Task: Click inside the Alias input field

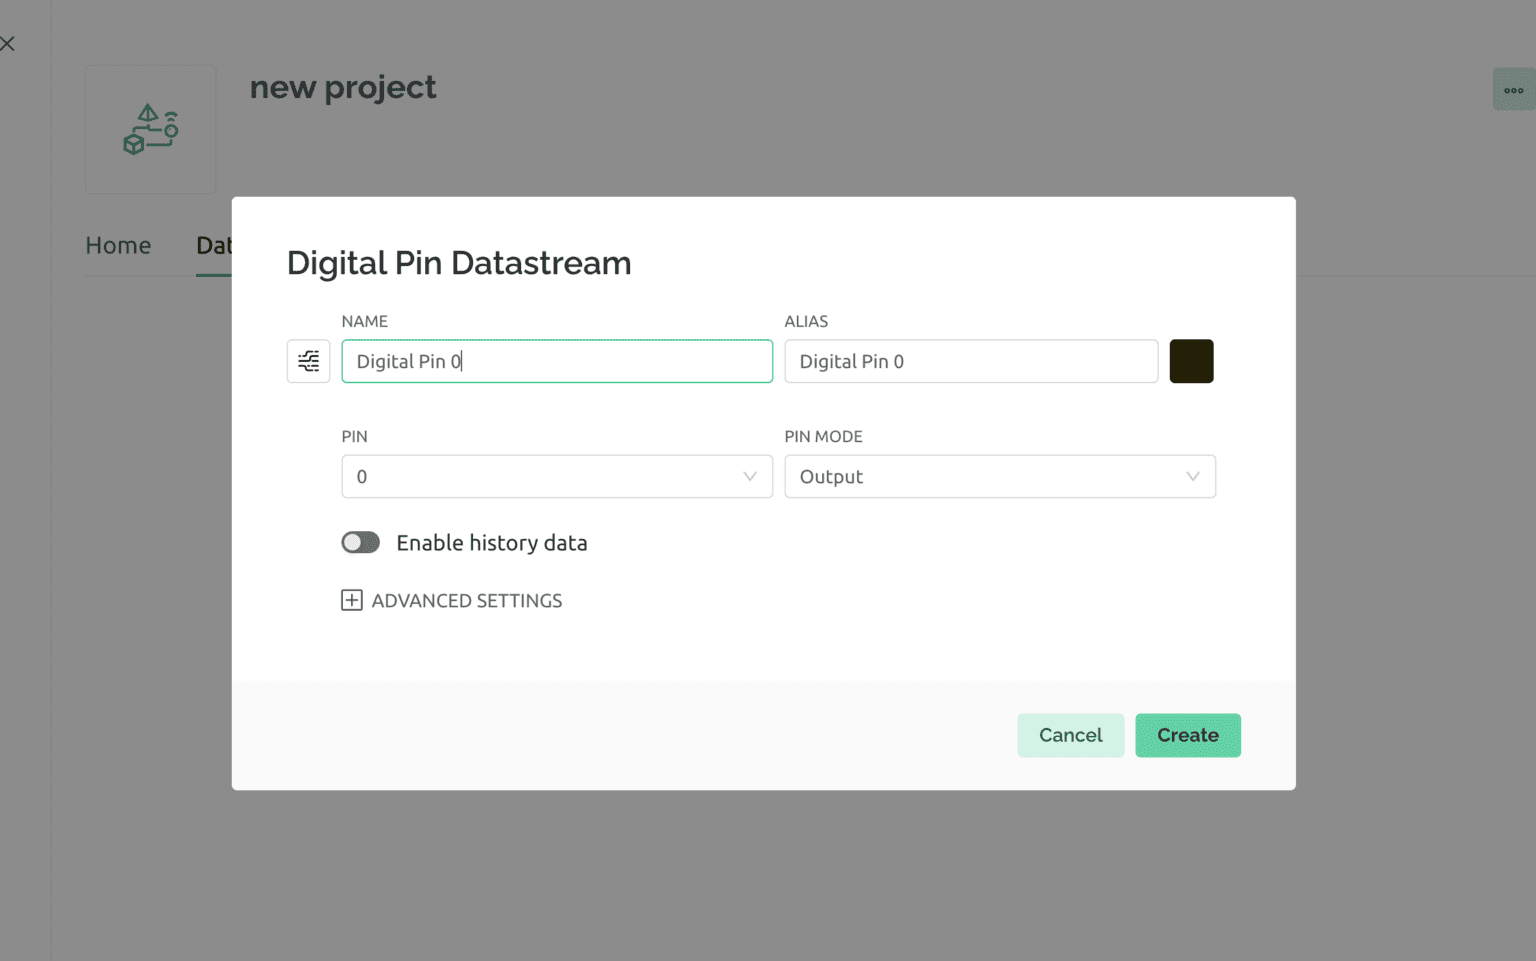Action: click(970, 361)
